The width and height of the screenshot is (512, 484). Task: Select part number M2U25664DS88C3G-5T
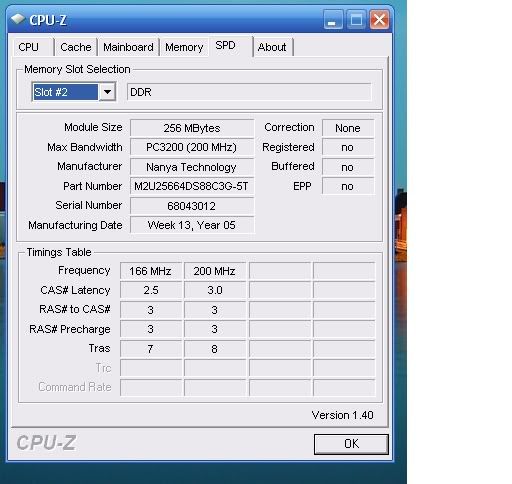tap(192, 186)
